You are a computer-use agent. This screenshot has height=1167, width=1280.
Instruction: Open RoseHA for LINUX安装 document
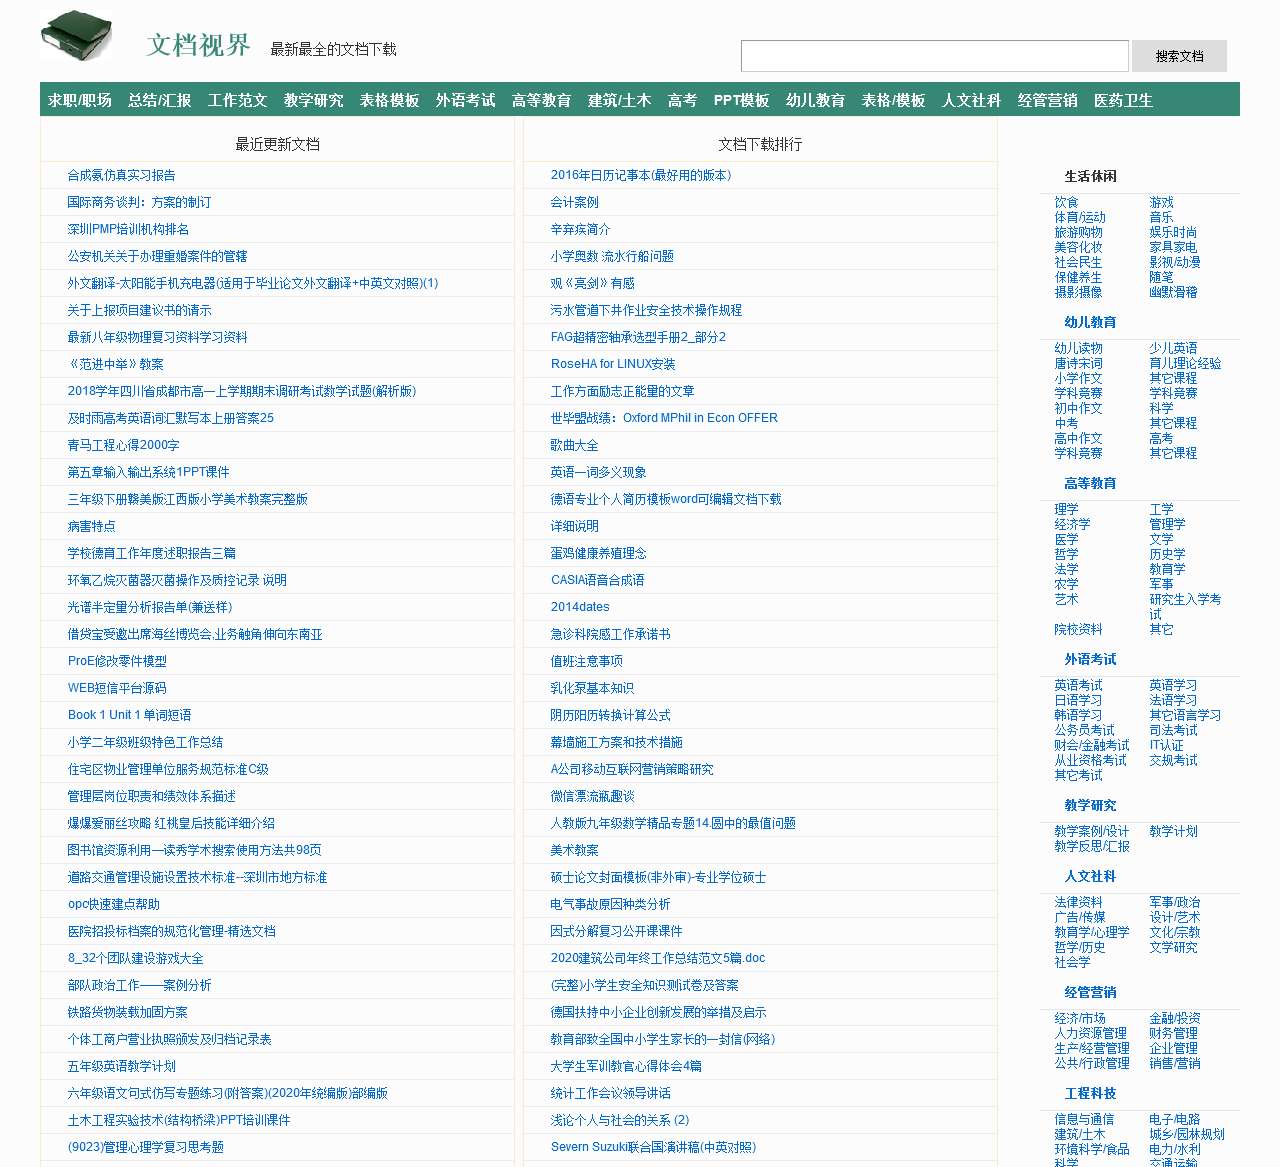(611, 364)
